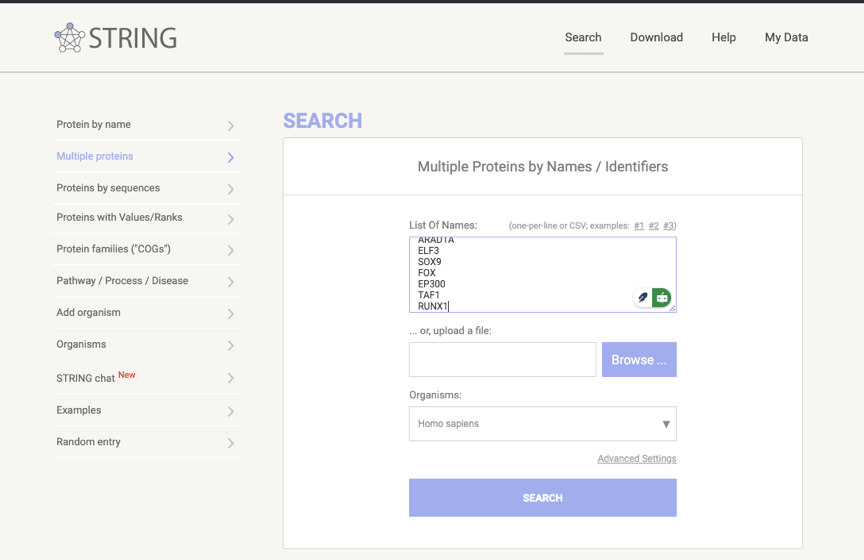The image size is (864, 560).
Task: Open the Homo sapiens organisms dropdown
Action: tap(543, 424)
